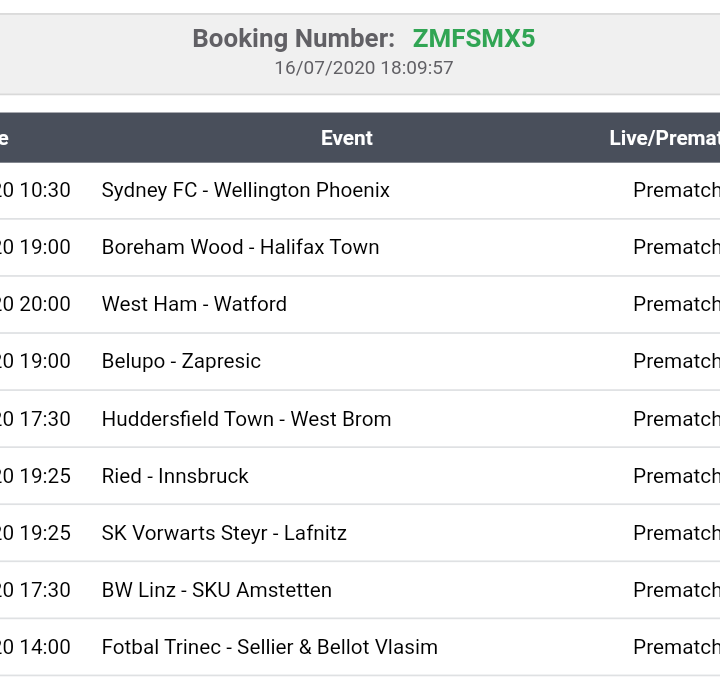The image size is (720, 688).
Task: Select the Boreham Wood - Halifax Town event
Action: (240, 247)
